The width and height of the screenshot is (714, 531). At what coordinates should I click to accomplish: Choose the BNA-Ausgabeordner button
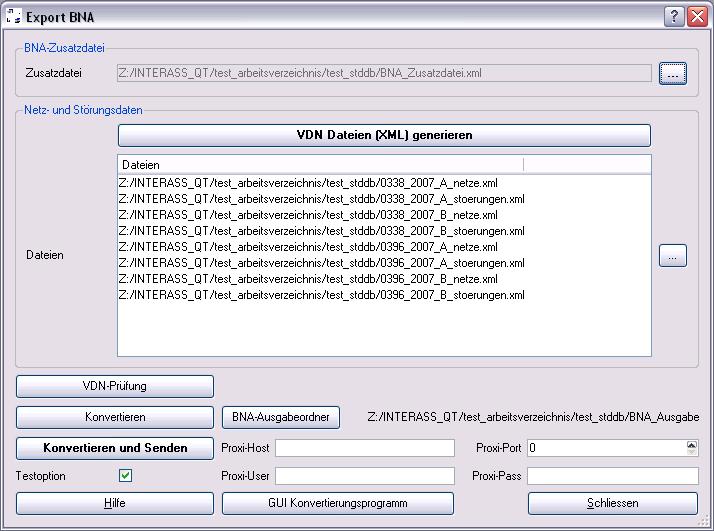coord(280,417)
